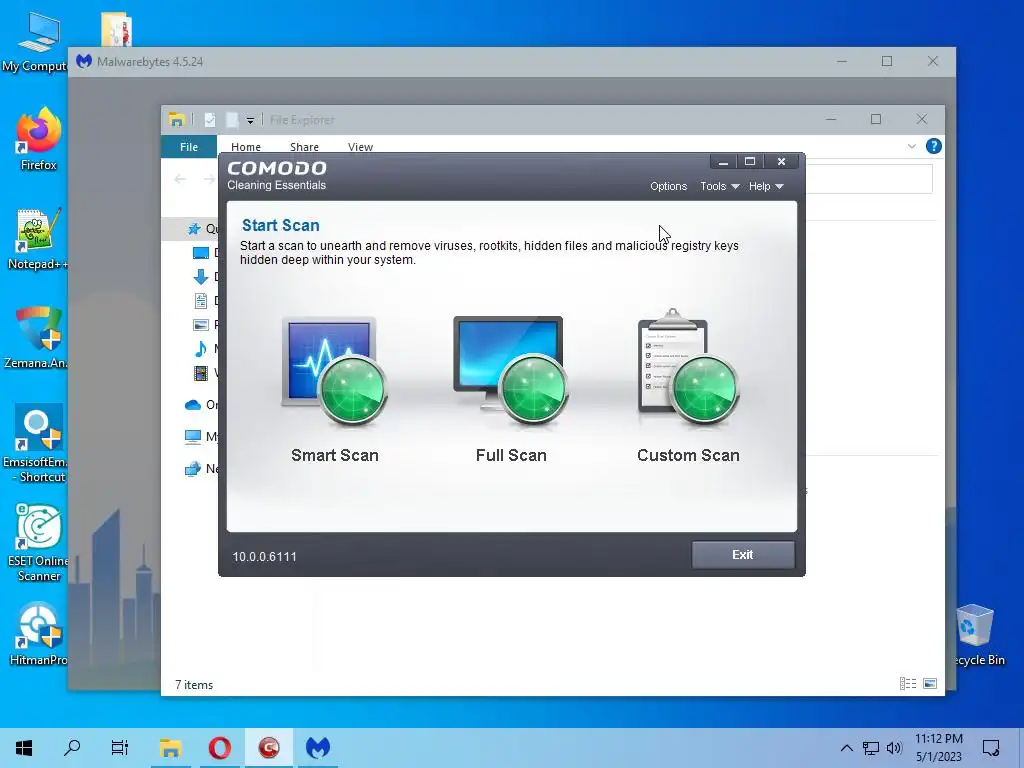Open Comodo Options
Image resolution: width=1024 pixels, height=768 pixels.
click(x=668, y=186)
